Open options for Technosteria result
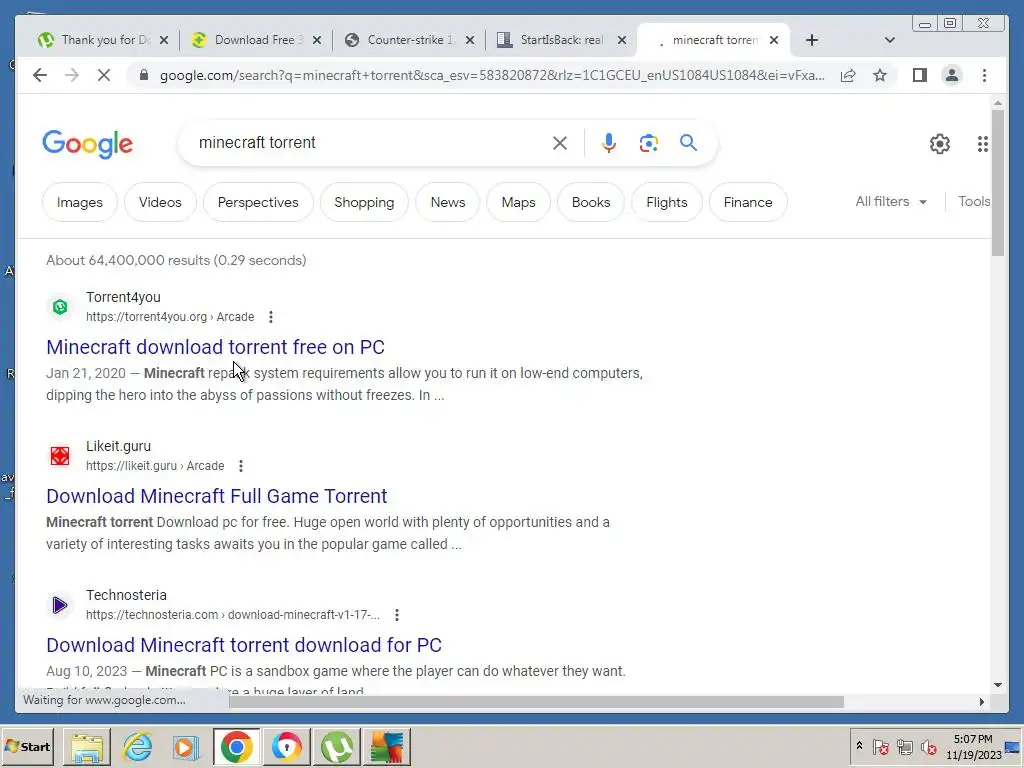Screen dimensions: 1024x768 [396, 615]
